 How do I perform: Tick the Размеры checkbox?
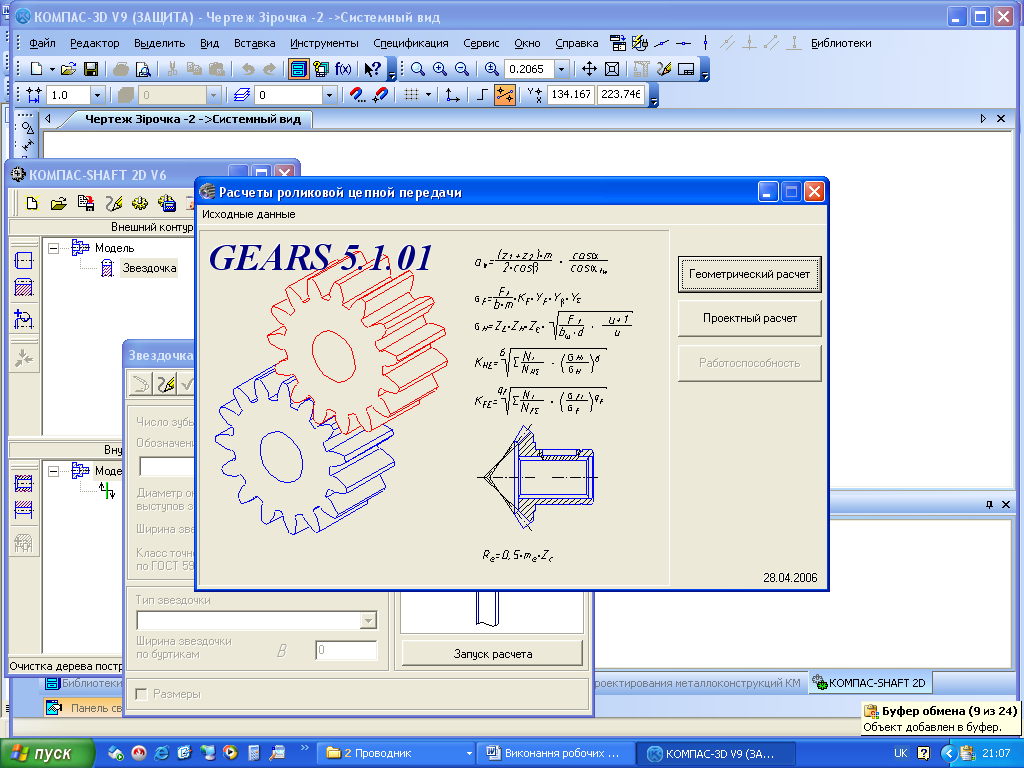click(141, 694)
